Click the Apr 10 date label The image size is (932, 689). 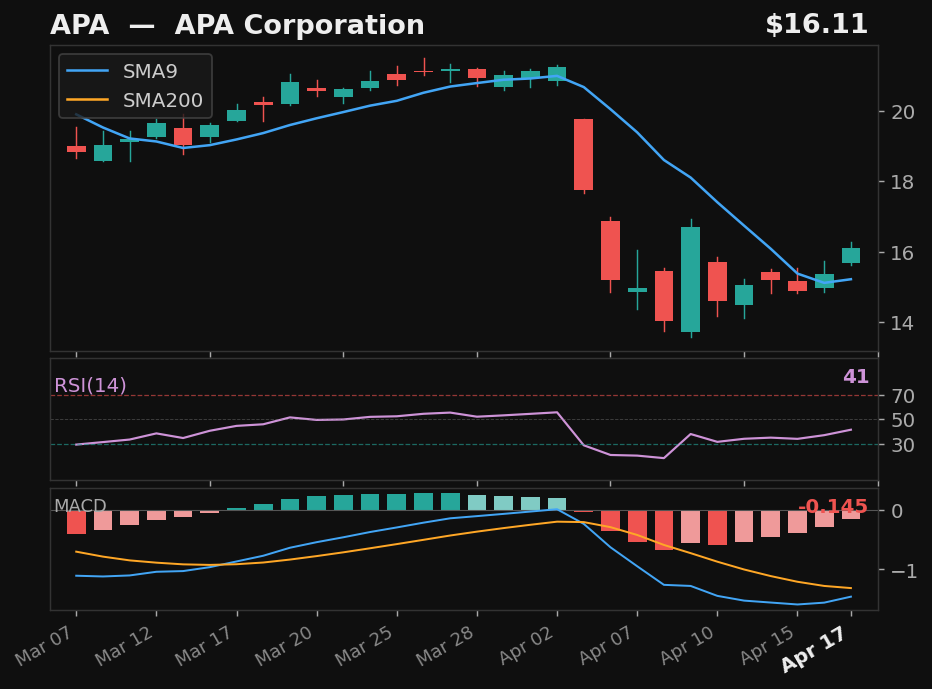688,645
